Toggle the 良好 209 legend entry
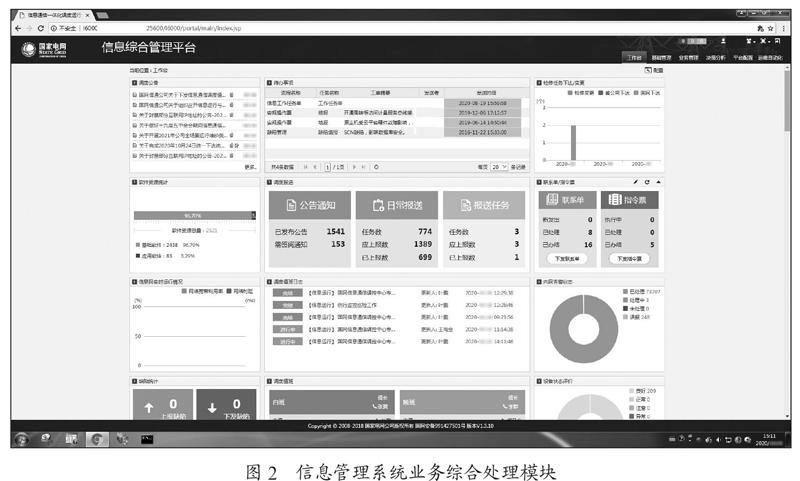800x481 pixels. pos(643,391)
